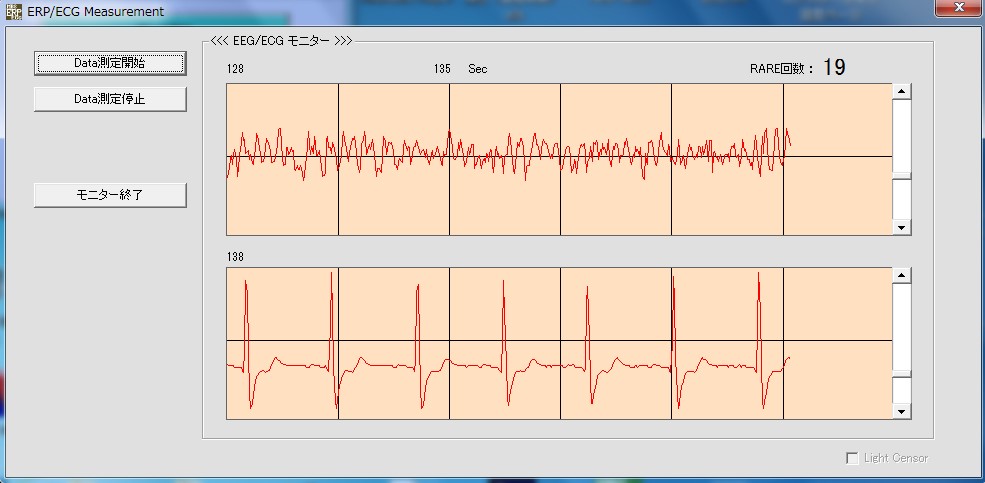Click the ERP/ECG Measurement title bar text
The height and width of the screenshot is (483, 985).
(x=95, y=11)
